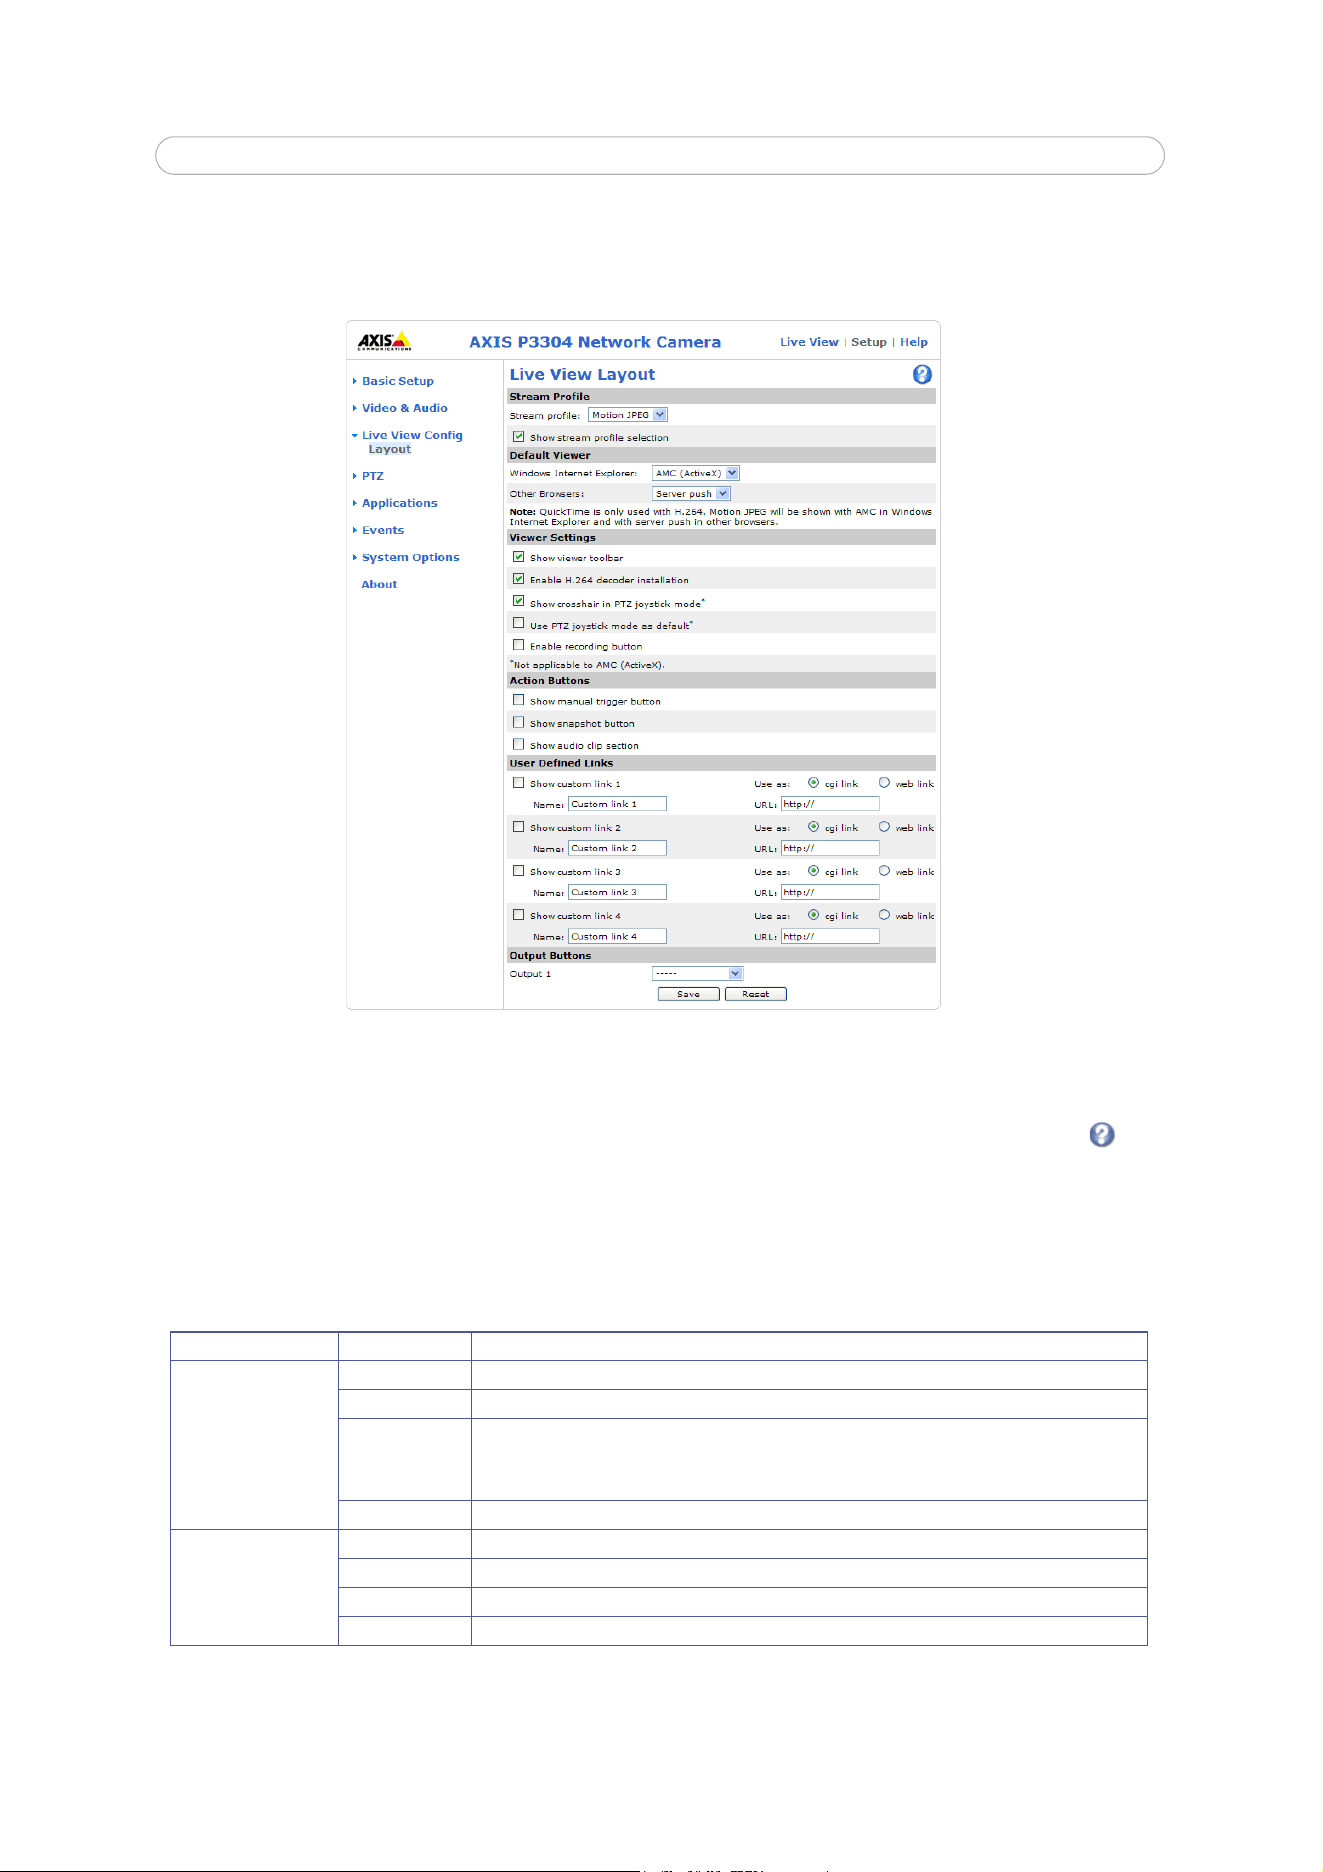Click the Stream Profile section header
Image resolution: width=1323 pixels, height=1872 pixels.
(722, 397)
